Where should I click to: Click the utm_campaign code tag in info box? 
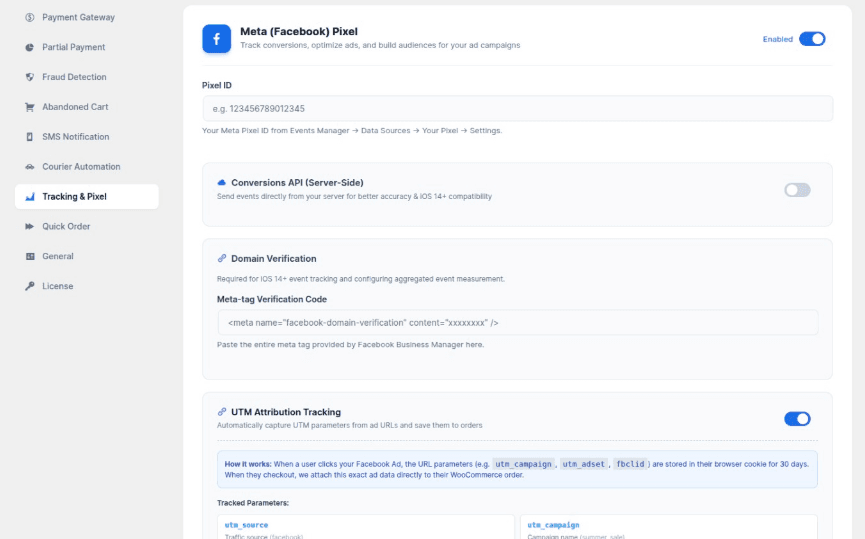pyautogui.click(x=523, y=464)
